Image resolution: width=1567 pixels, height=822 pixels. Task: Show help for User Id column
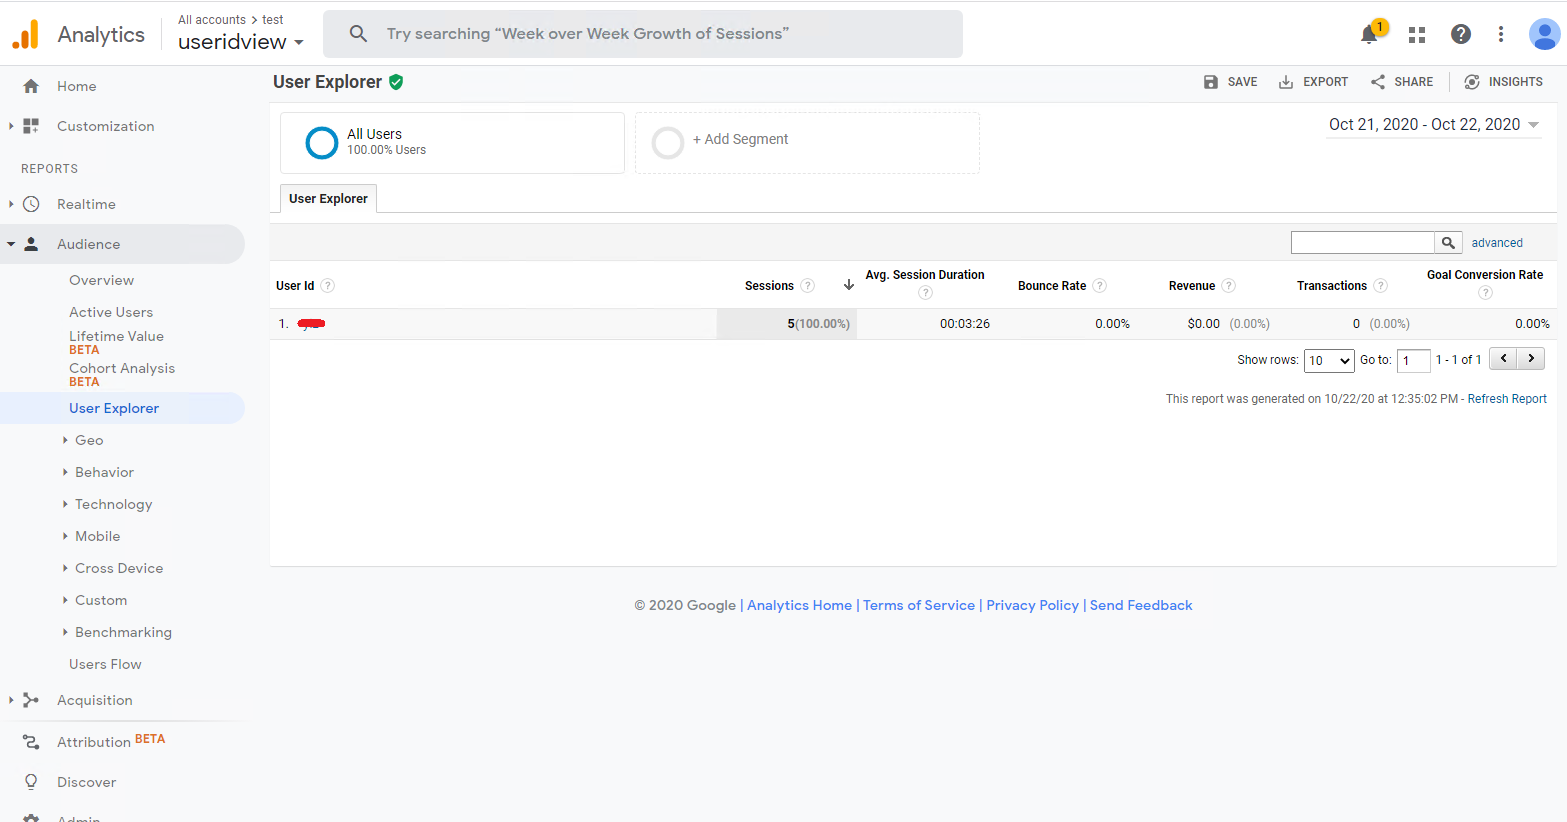pyautogui.click(x=327, y=286)
